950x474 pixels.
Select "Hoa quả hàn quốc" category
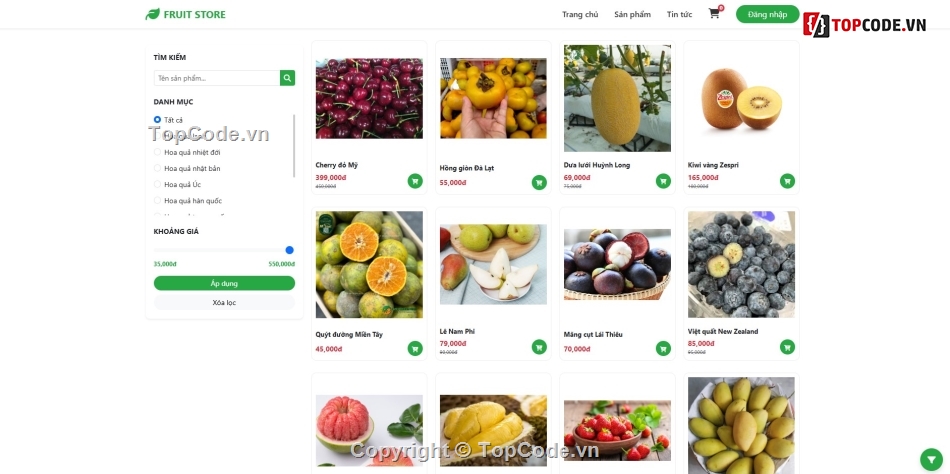157,200
